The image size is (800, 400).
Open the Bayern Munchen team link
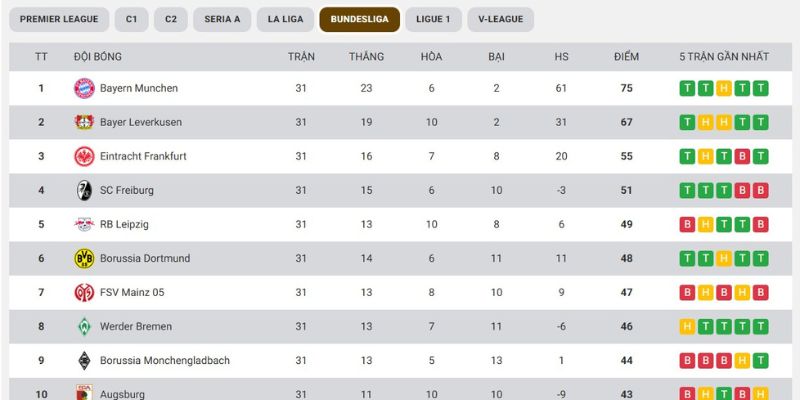[138, 88]
